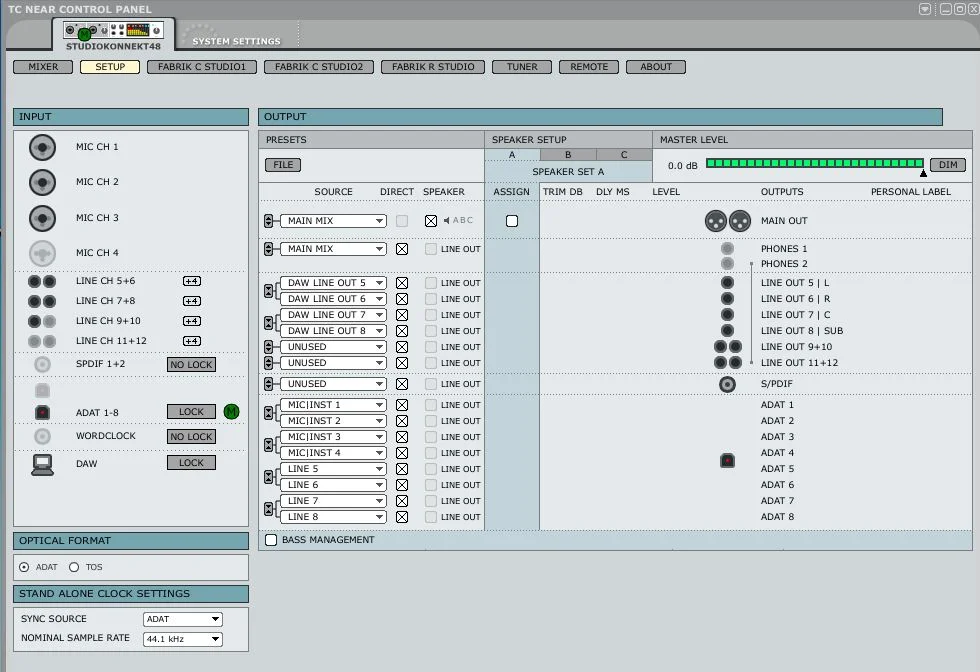
Task: Open the UNUSED source dropdown in S/PDIF row
Action: click(333, 384)
